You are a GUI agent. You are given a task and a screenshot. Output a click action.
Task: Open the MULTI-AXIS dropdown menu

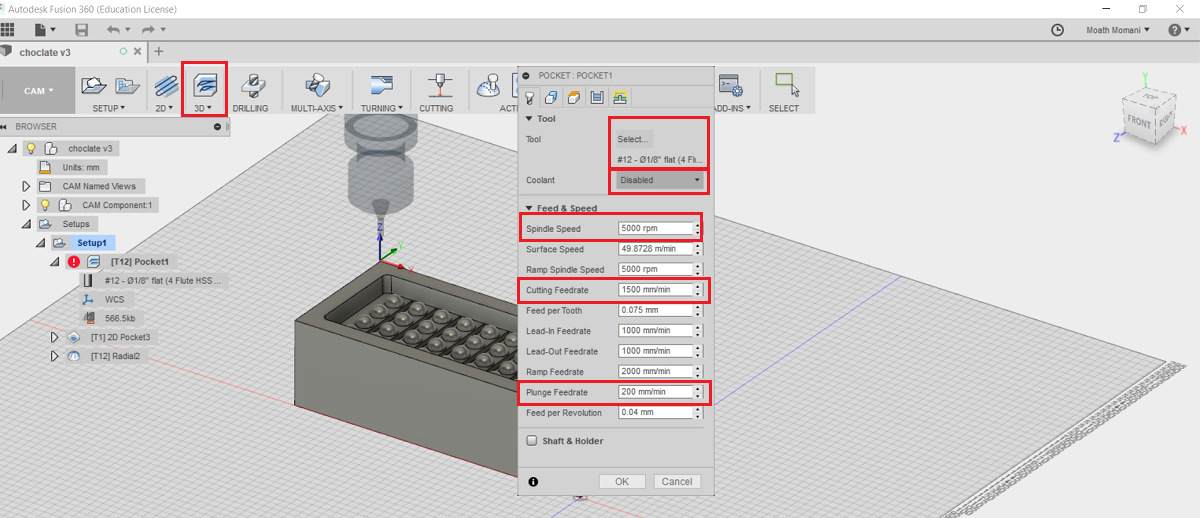pyautogui.click(x=317, y=108)
